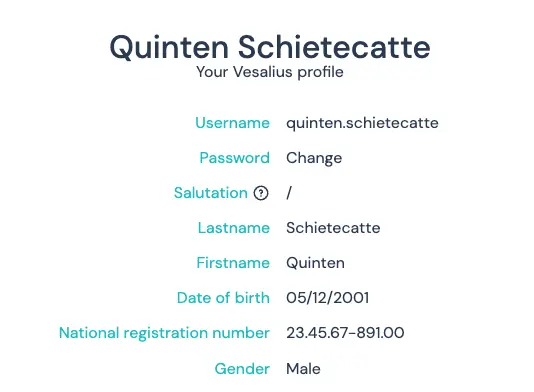The width and height of the screenshot is (534, 392).
Task: Select the 05/12/2001 birth date value
Action: [328, 298]
